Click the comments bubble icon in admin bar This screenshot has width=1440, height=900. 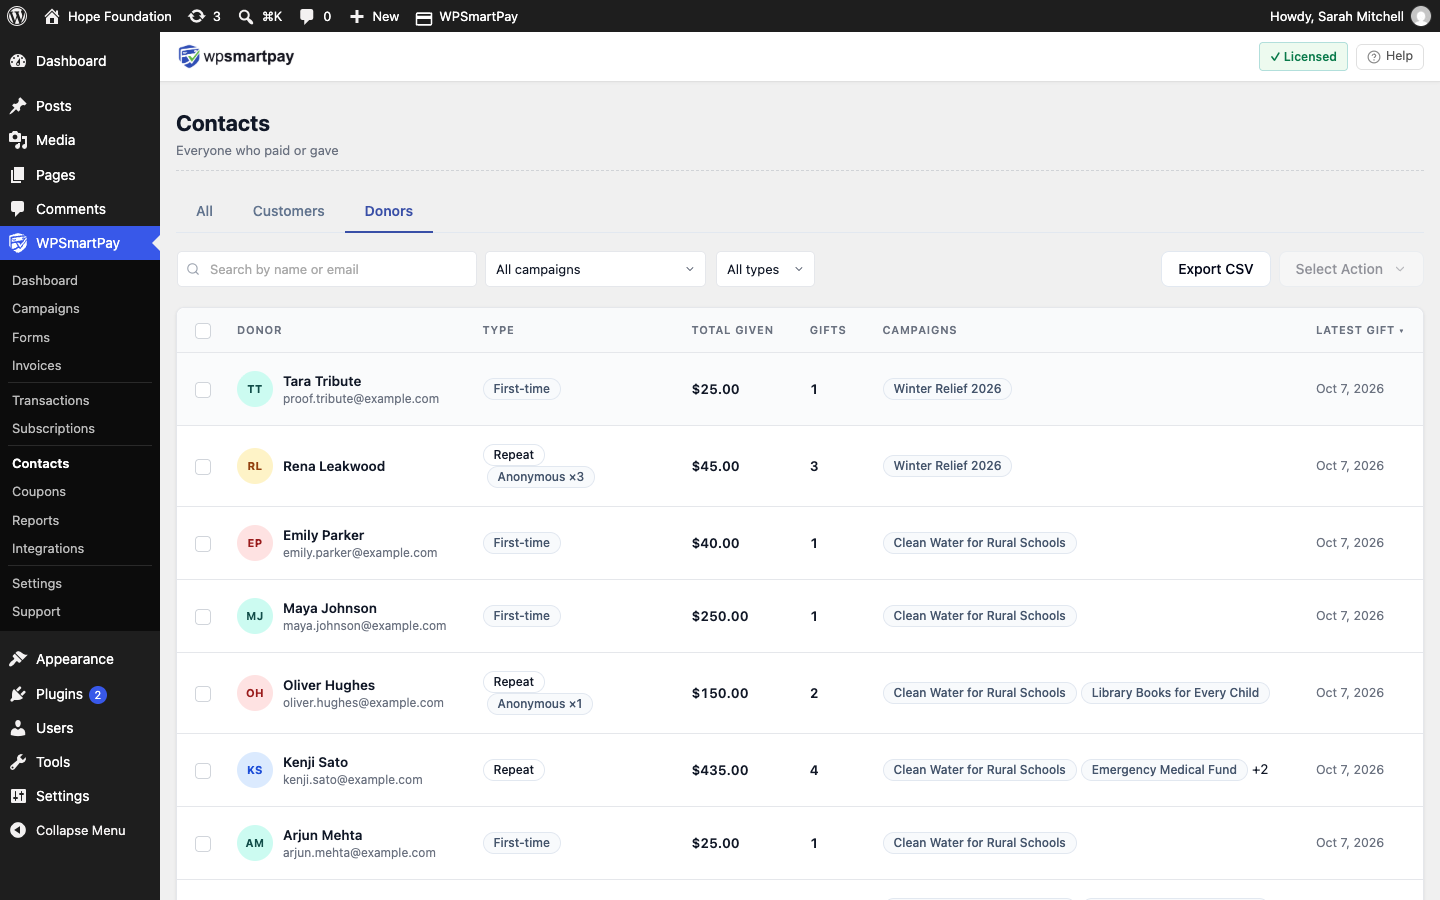click(x=306, y=16)
